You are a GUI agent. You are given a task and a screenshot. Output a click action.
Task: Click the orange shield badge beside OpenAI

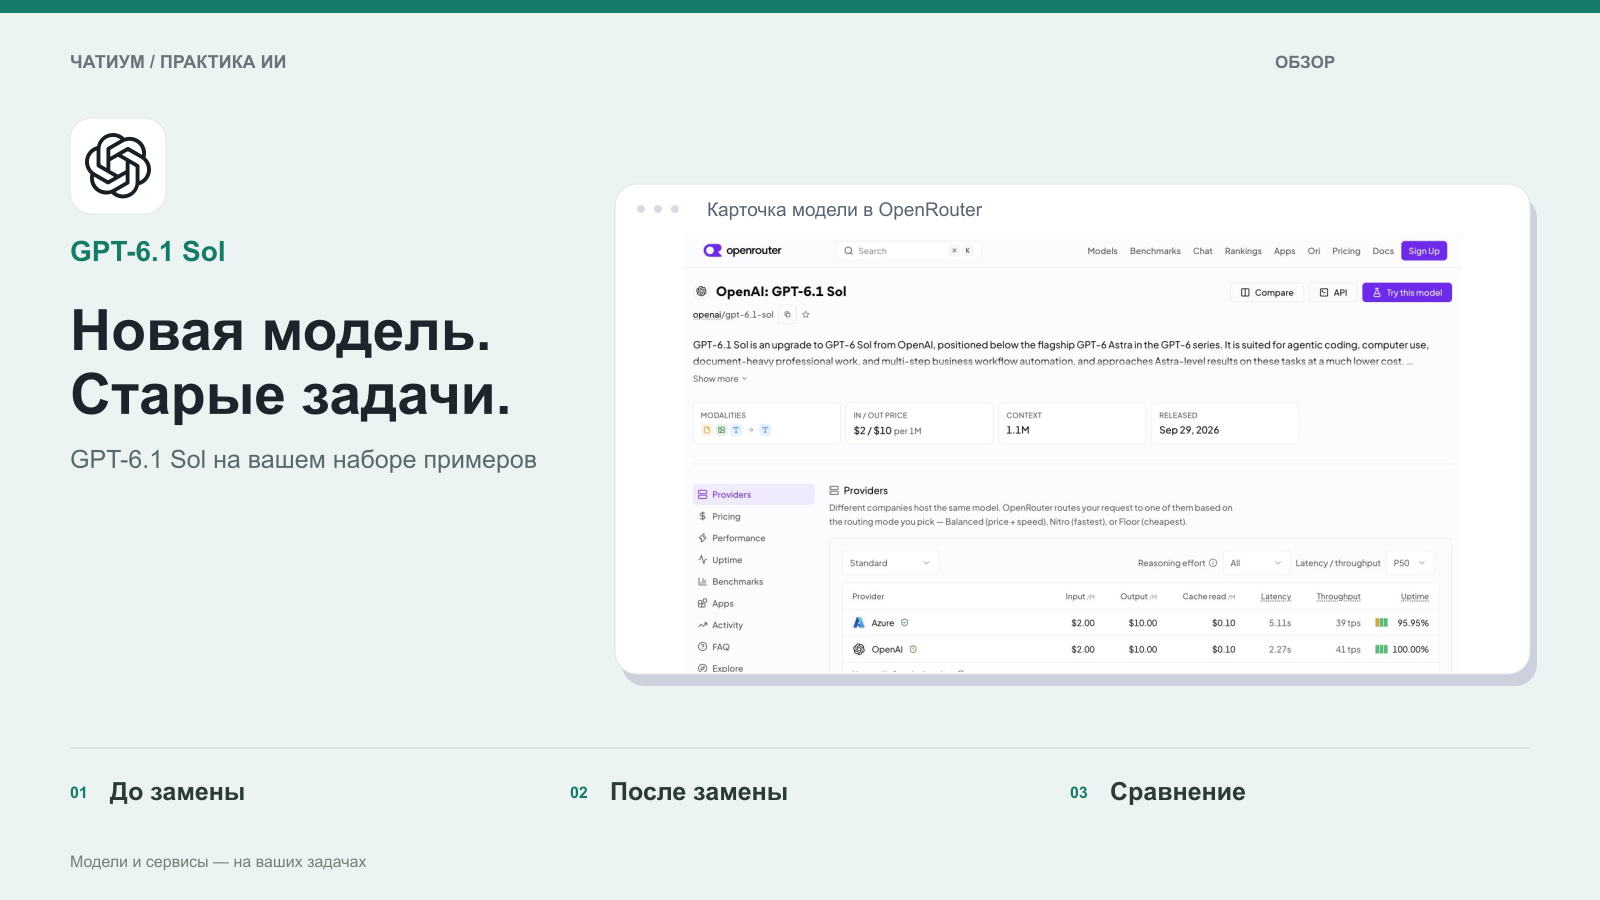tap(913, 649)
